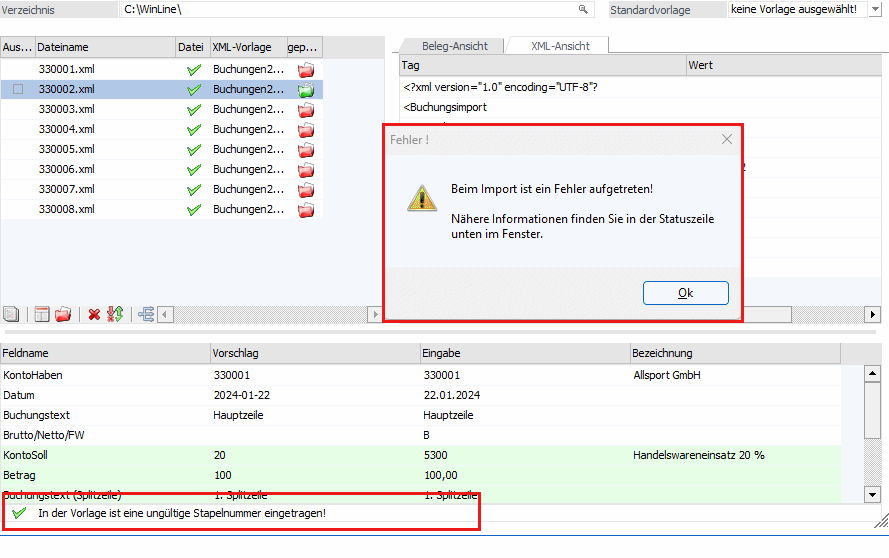The width and height of the screenshot is (889, 558).
Task: Switch to the Beleg-Ansicht tab
Action: coord(454,46)
